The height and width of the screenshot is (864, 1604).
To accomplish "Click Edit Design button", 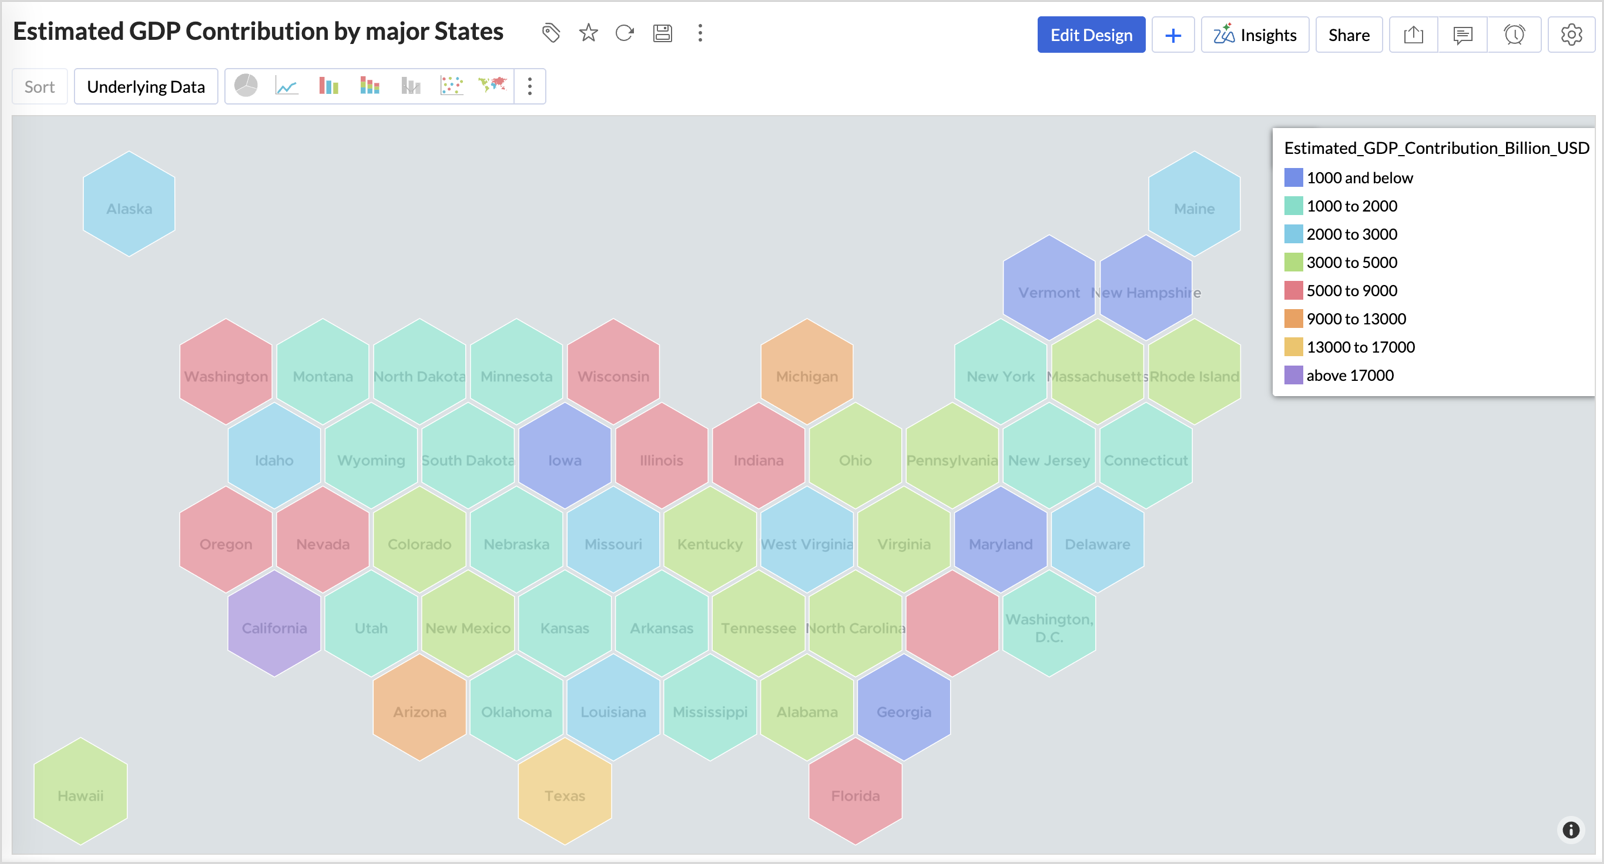I will pos(1091,35).
